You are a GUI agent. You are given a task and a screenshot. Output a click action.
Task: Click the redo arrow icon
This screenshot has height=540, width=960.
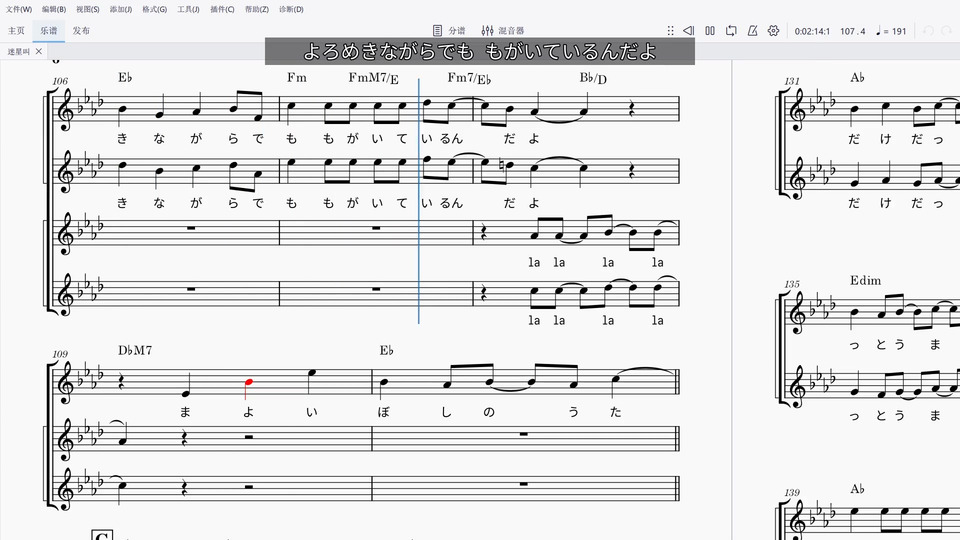(x=947, y=31)
